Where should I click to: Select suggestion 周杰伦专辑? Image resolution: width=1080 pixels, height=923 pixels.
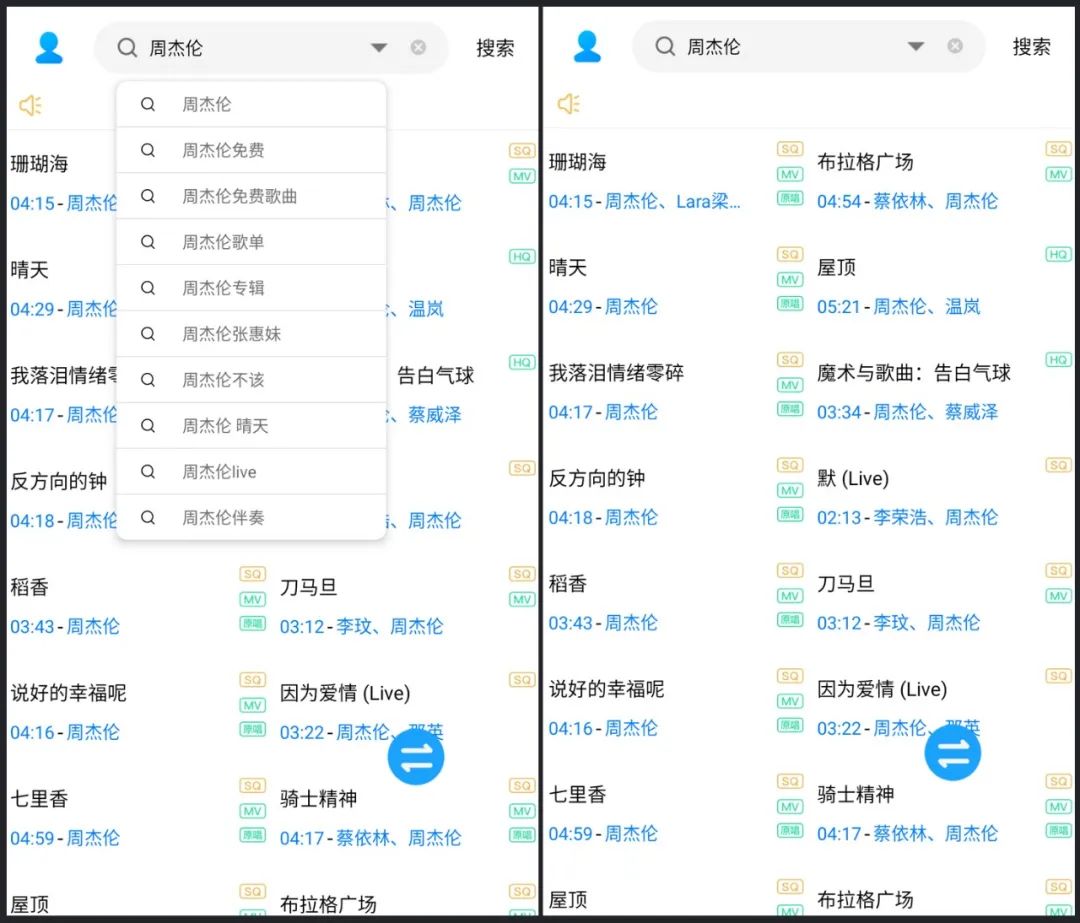click(x=251, y=288)
